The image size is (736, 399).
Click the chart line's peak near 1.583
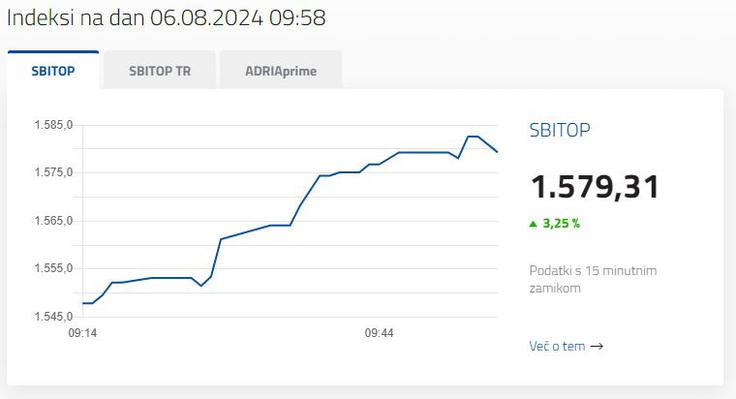(x=473, y=136)
